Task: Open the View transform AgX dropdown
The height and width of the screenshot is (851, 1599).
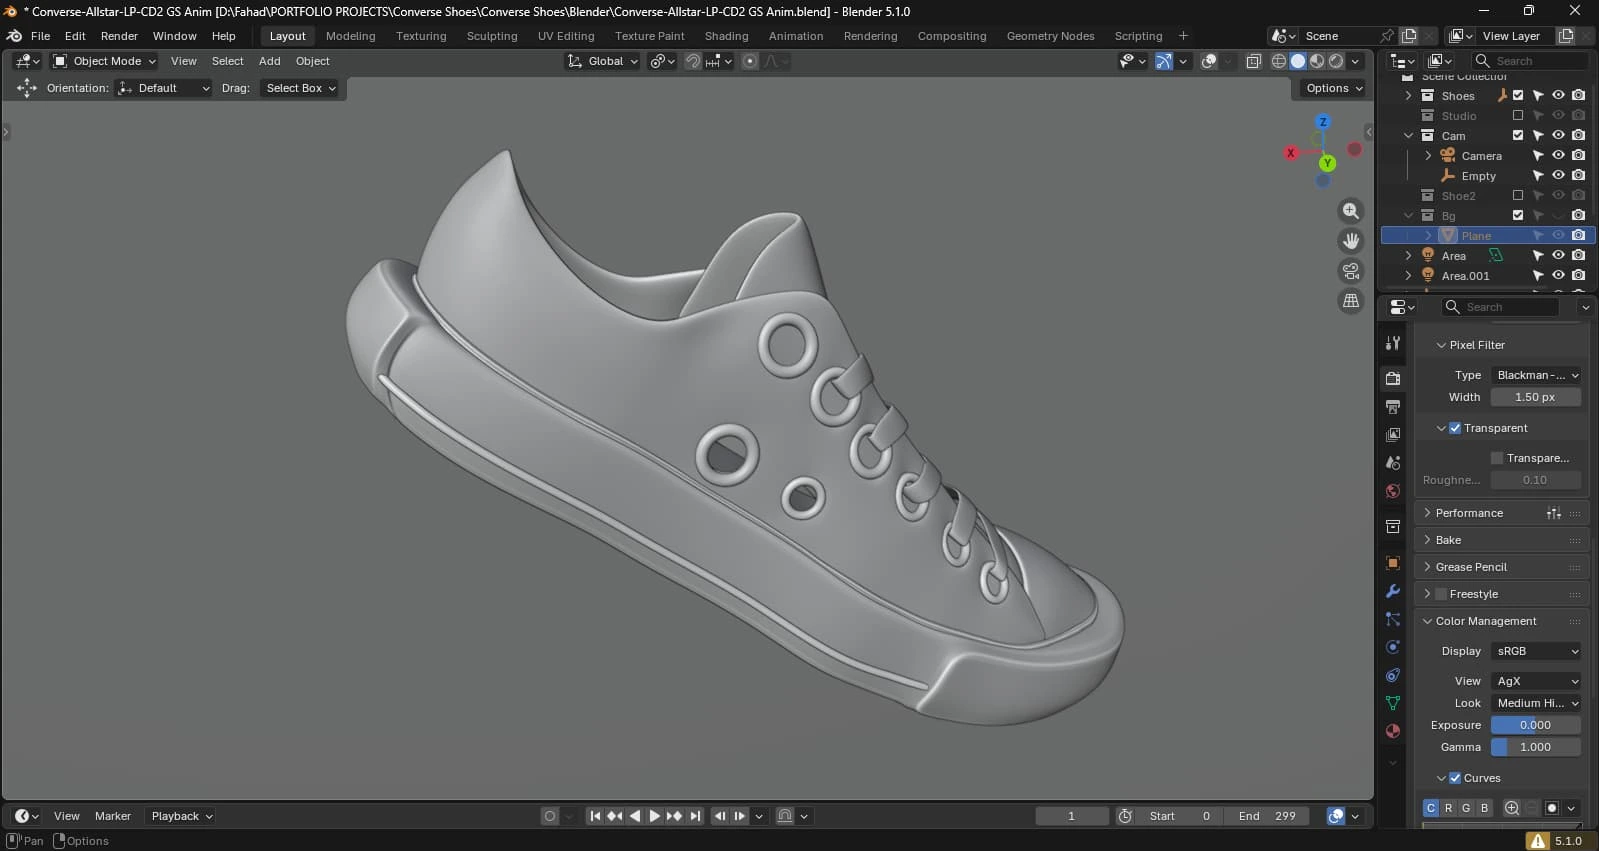Action: pos(1536,681)
